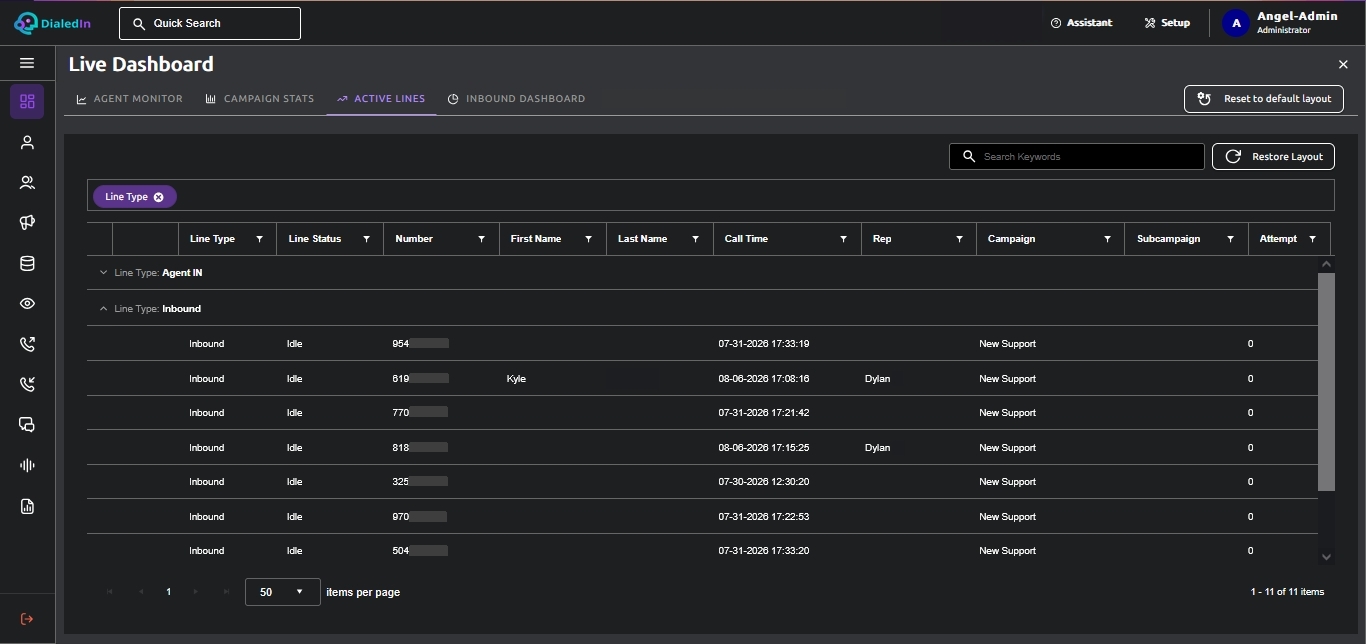Open the dashboard grid icon in sidebar
Viewport: 1366px width, 644px height.
tap(27, 101)
